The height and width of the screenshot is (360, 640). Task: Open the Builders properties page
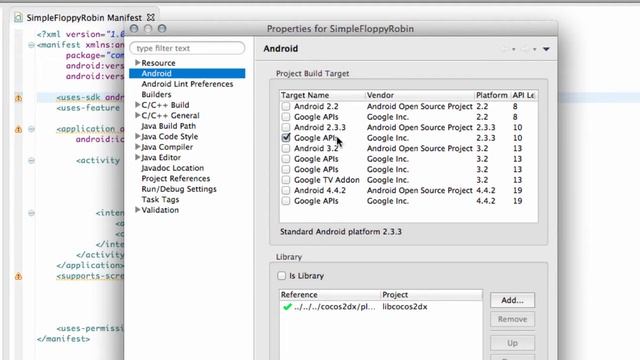[x=156, y=94]
